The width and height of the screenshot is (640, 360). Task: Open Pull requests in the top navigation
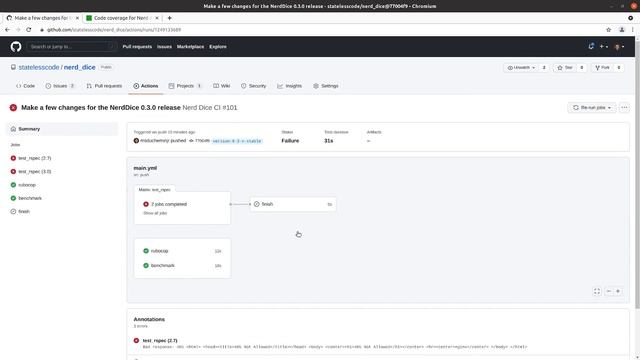coord(137,47)
